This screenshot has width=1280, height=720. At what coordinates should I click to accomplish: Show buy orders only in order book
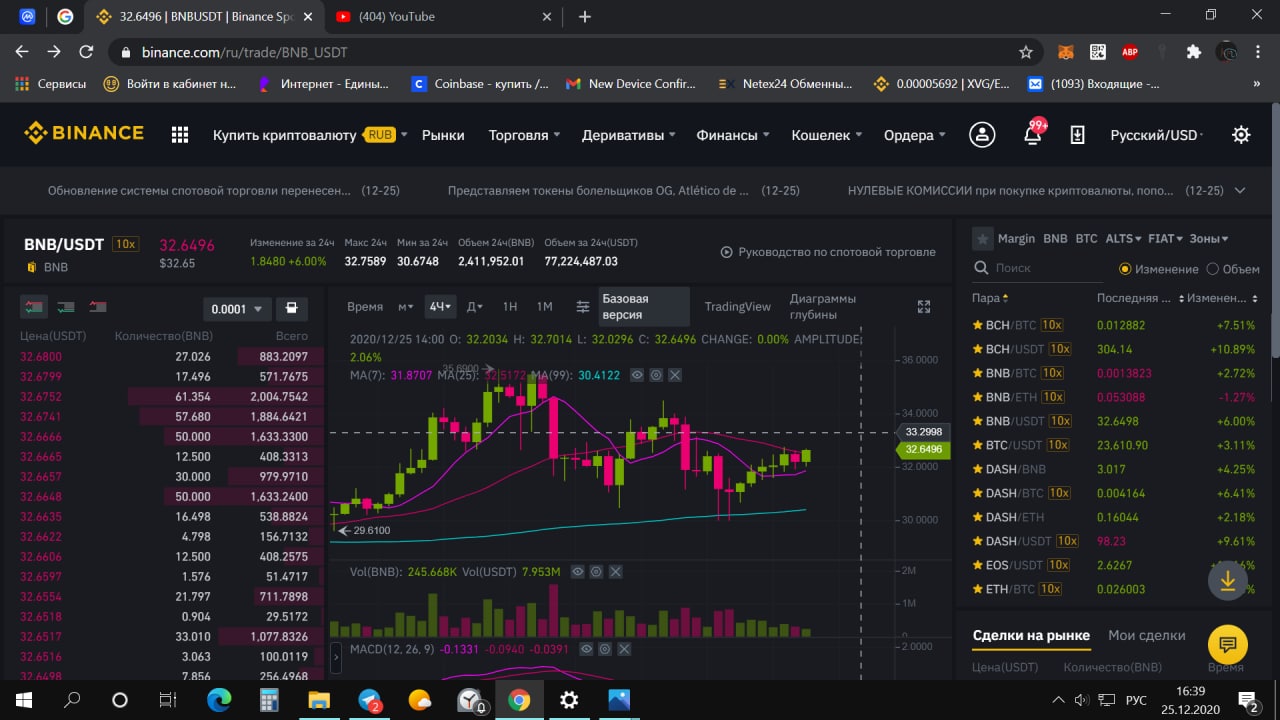(66, 308)
